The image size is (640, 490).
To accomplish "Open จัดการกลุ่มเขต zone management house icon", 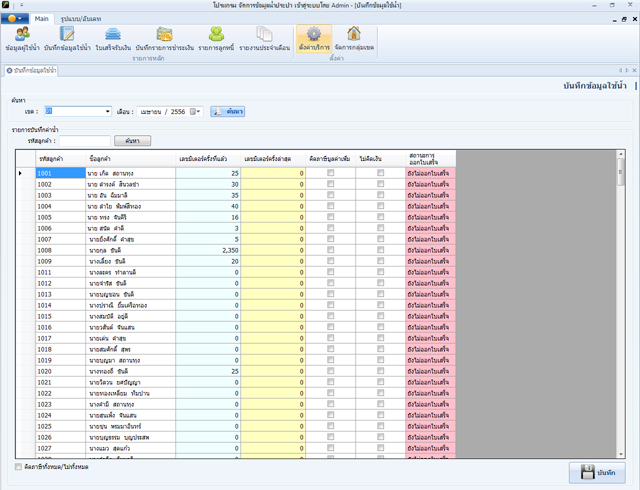I will pyautogui.click(x=354, y=39).
